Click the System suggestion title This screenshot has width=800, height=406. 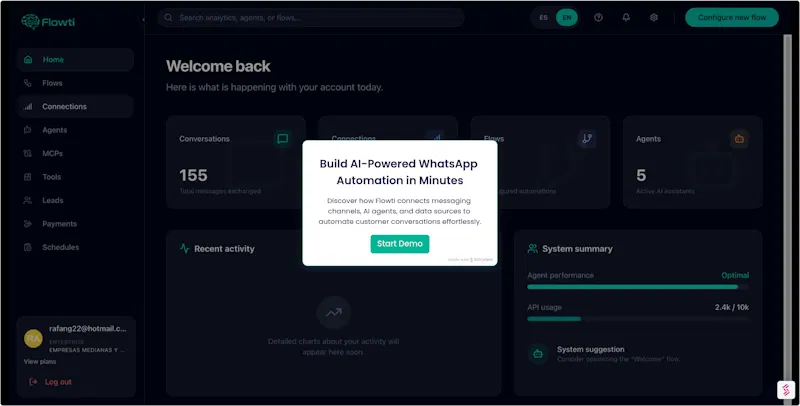590,349
